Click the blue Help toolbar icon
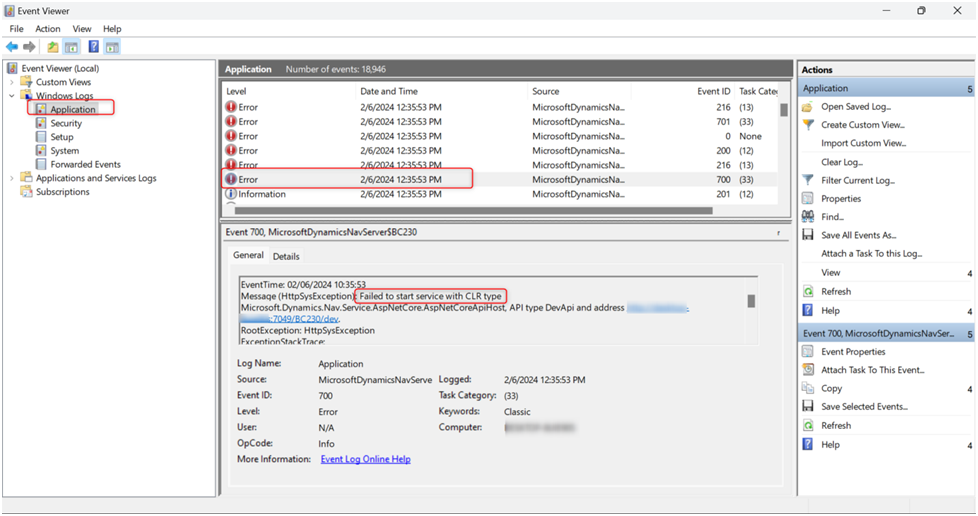Viewport: 978px width, 516px height. point(93,47)
